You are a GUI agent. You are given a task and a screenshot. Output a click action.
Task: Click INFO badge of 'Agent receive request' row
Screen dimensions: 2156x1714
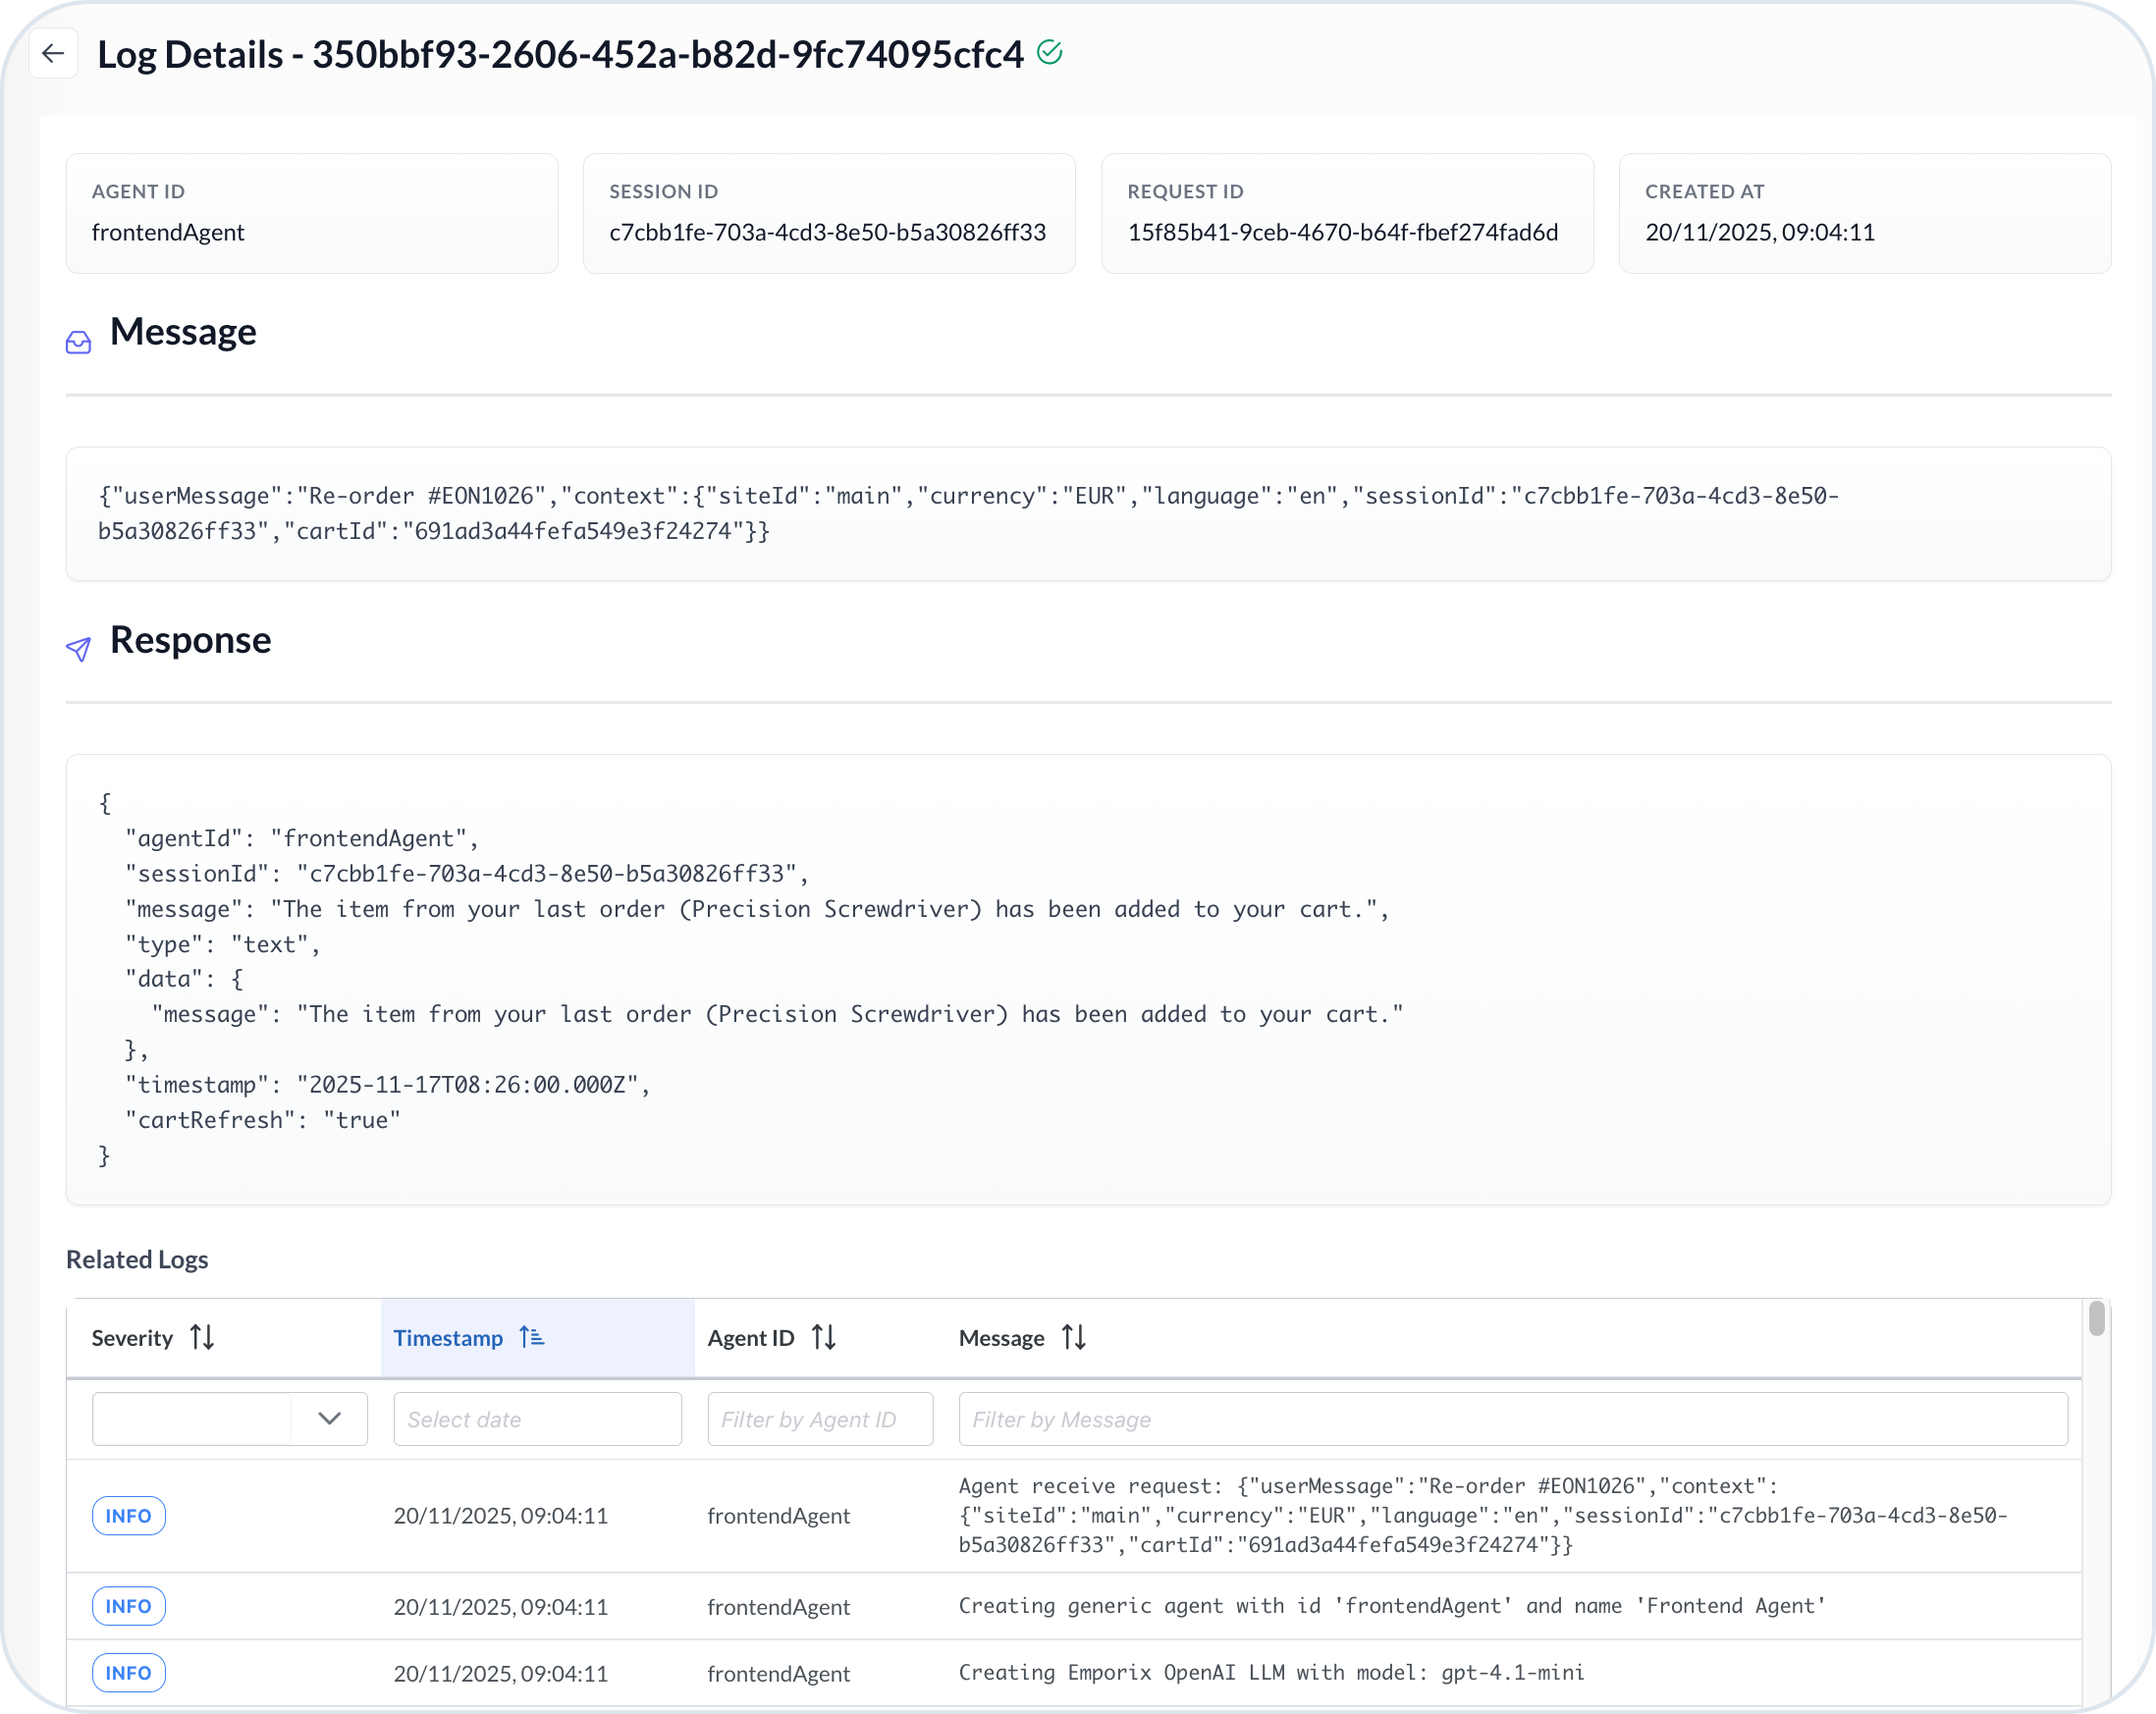[x=129, y=1515]
